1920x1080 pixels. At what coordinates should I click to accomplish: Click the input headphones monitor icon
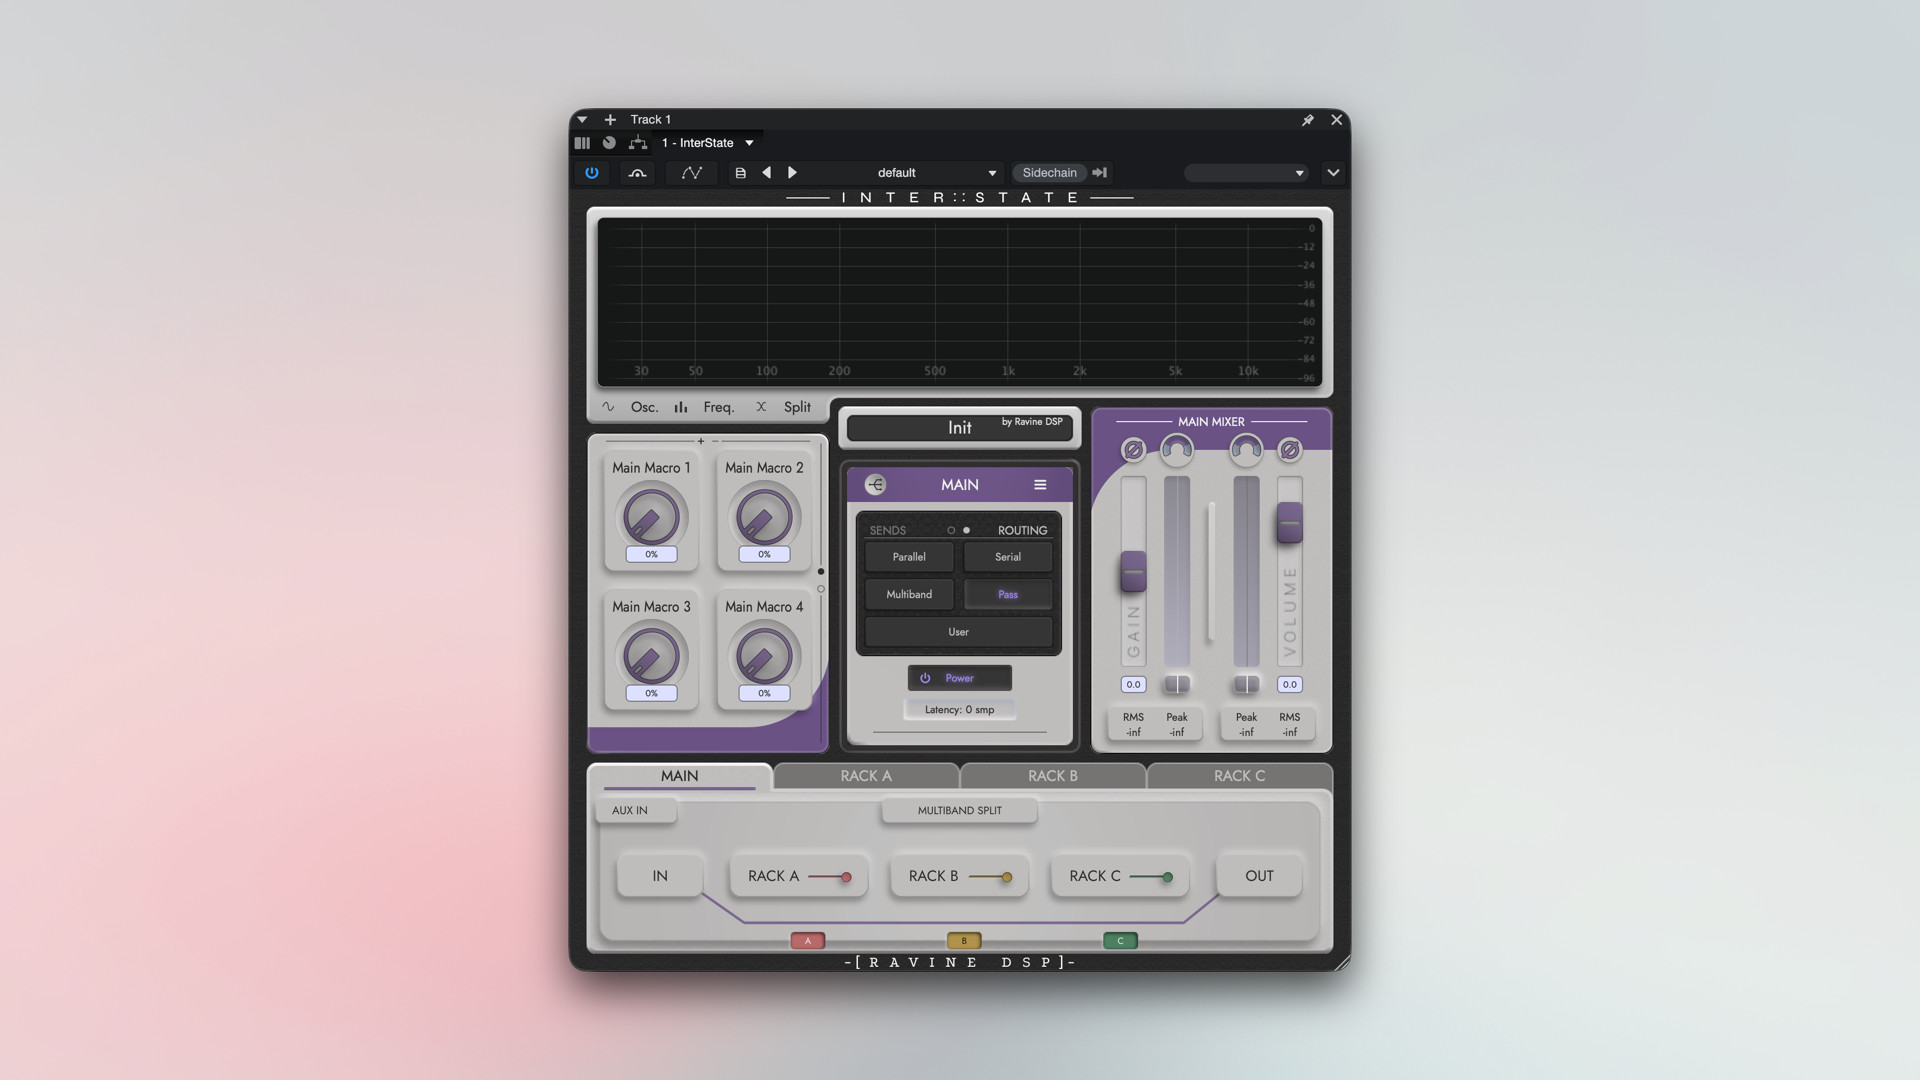1177,450
